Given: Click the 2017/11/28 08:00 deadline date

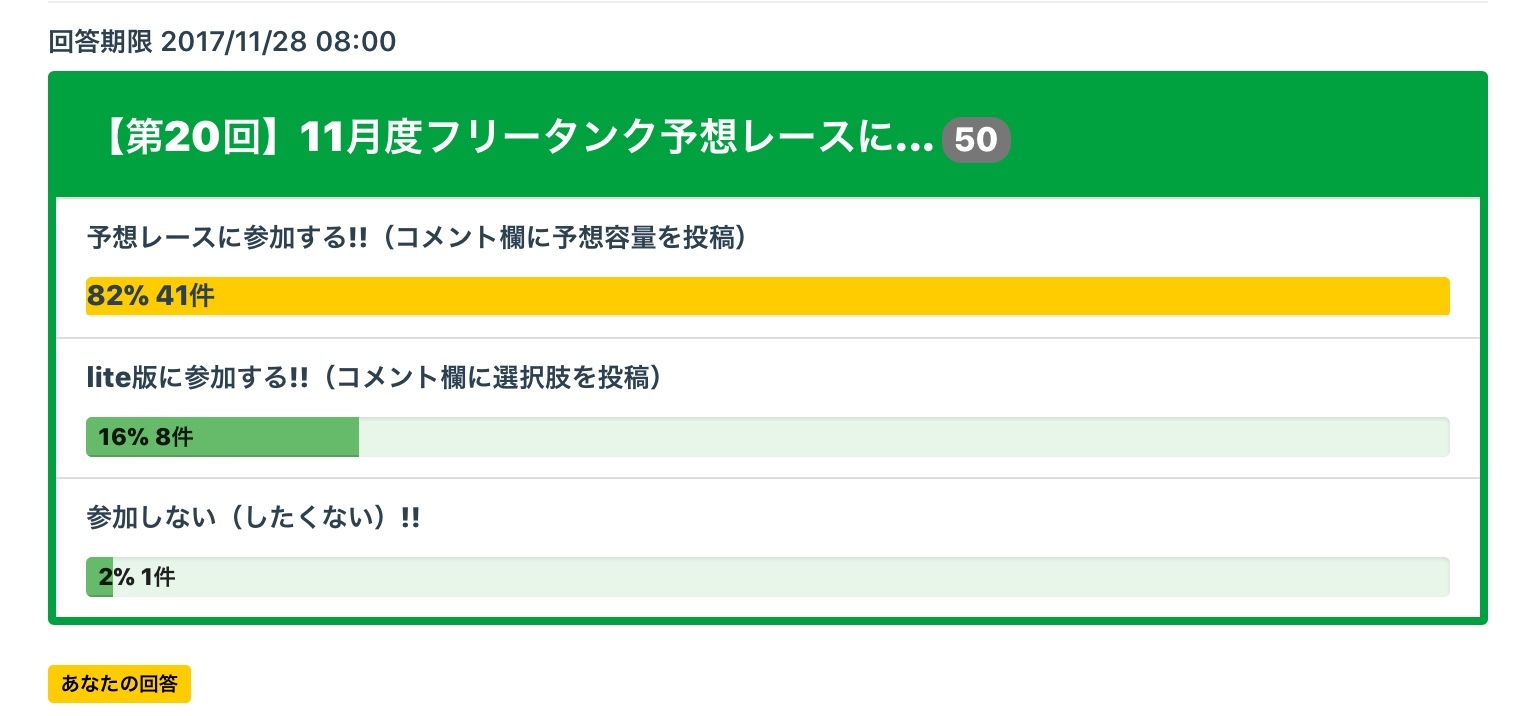Looking at the screenshot, I should coord(278,42).
